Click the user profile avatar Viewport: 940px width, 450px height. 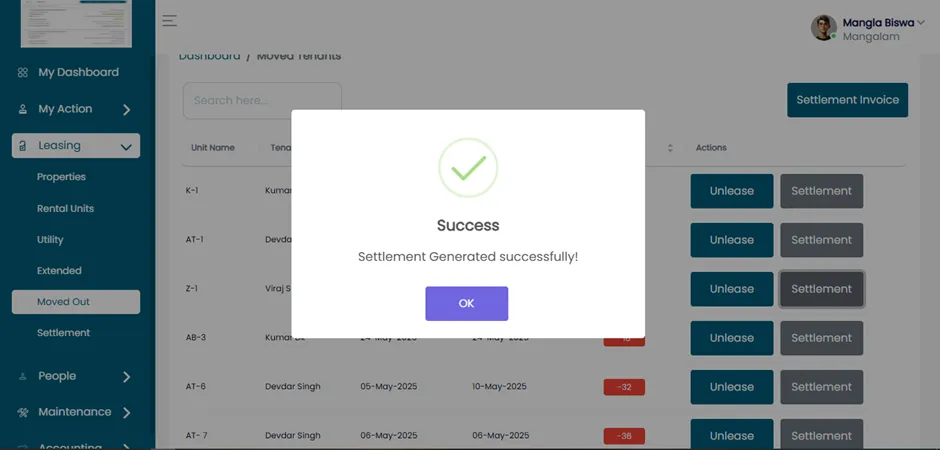(824, 28)
